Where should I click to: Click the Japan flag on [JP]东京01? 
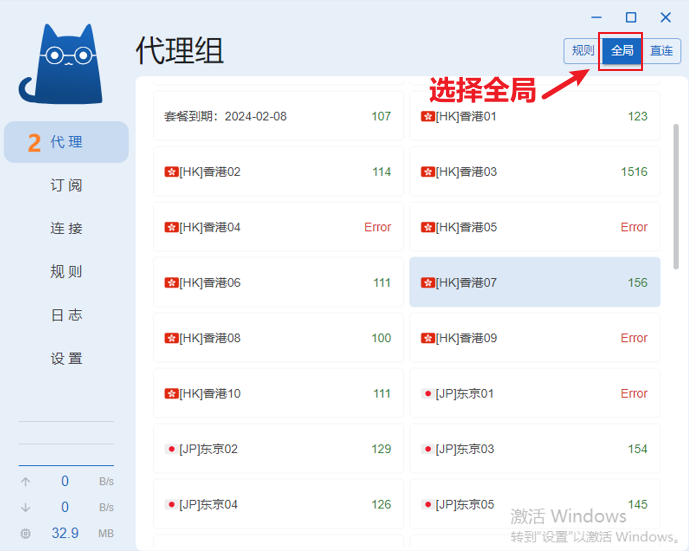coord(427,394)
